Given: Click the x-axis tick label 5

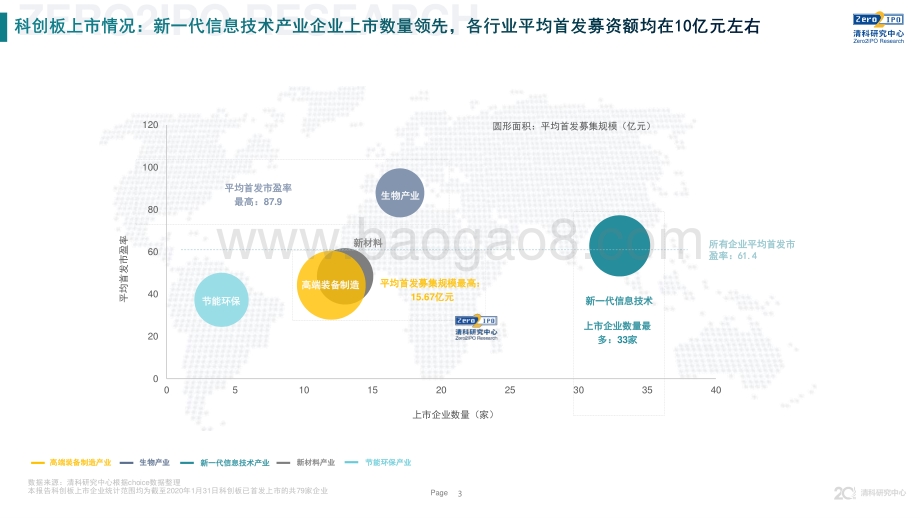Looking at the screenshot, I should pos(235,390).
